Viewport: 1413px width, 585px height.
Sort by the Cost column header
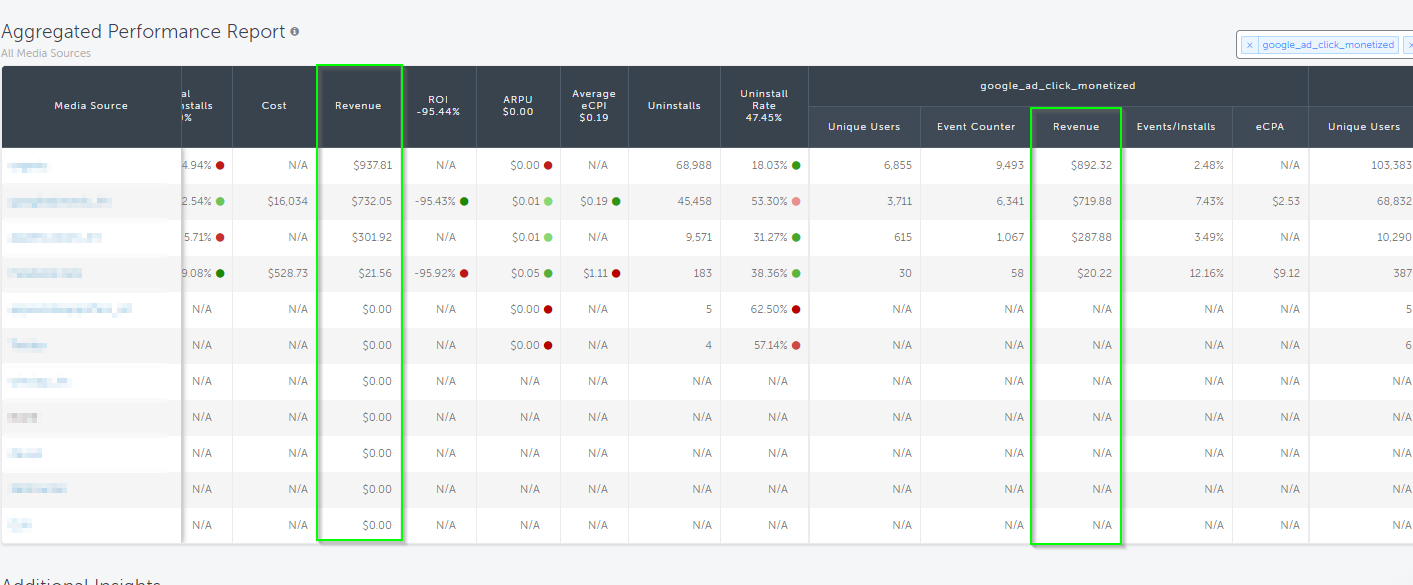point(274,106)
